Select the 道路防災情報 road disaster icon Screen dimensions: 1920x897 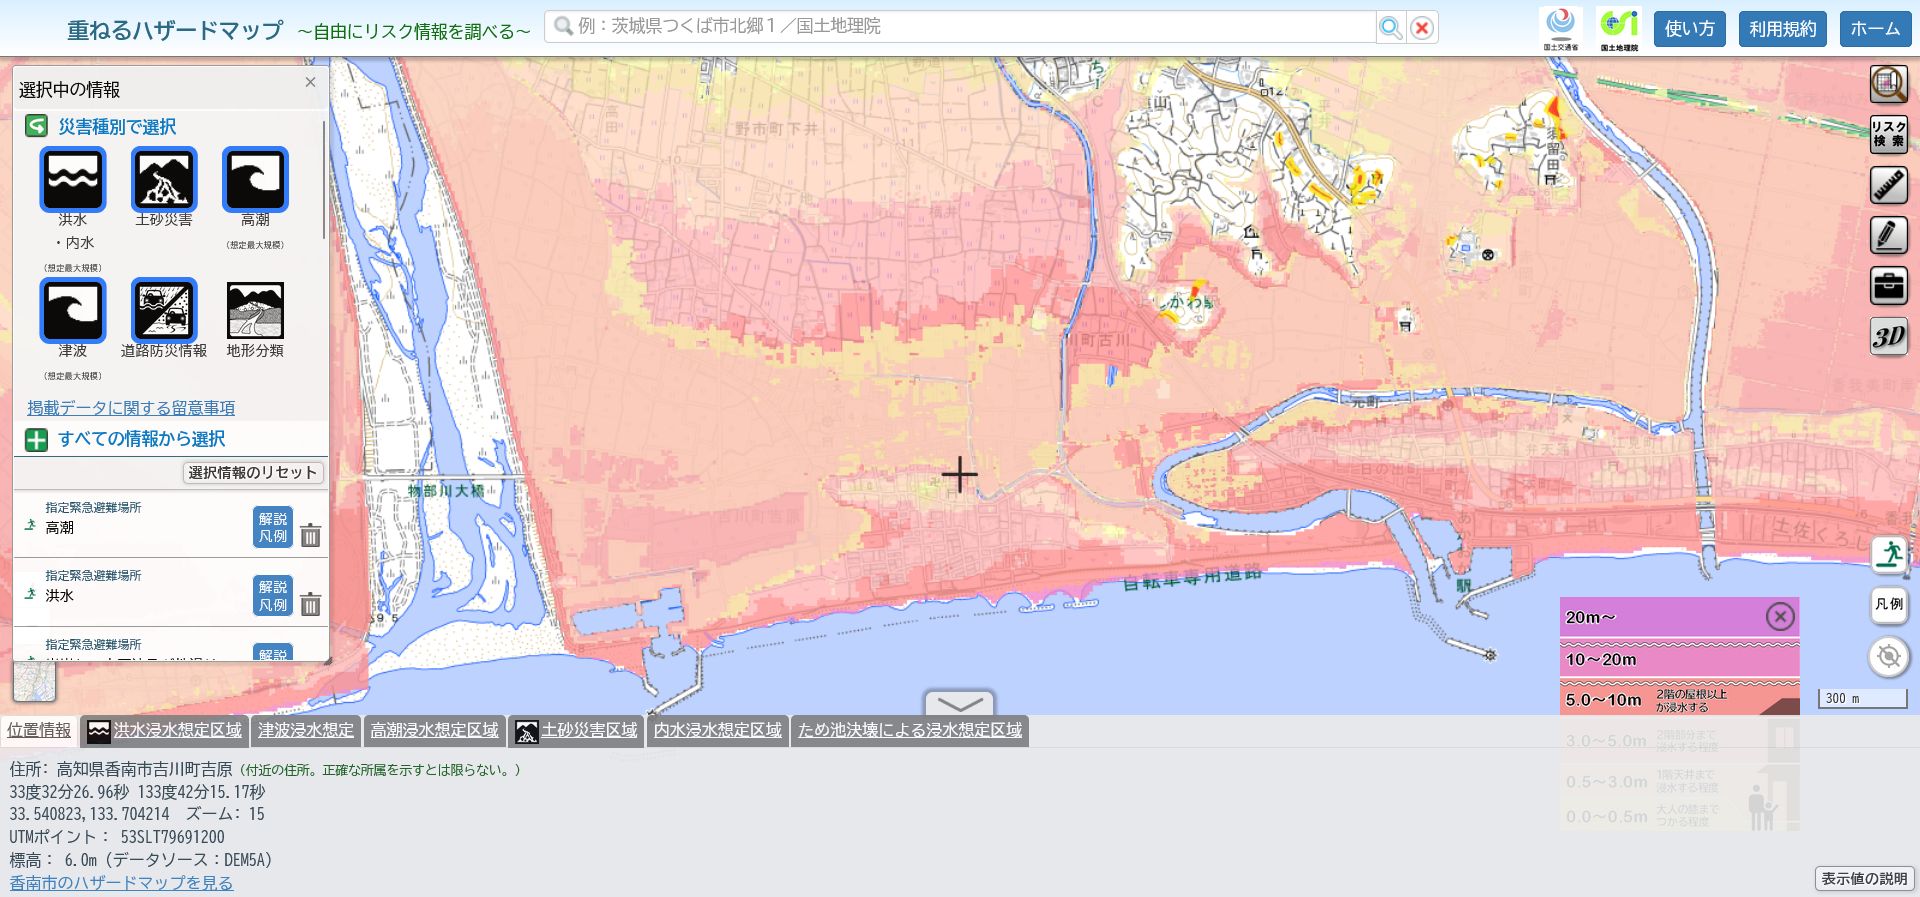click(164, 310)
